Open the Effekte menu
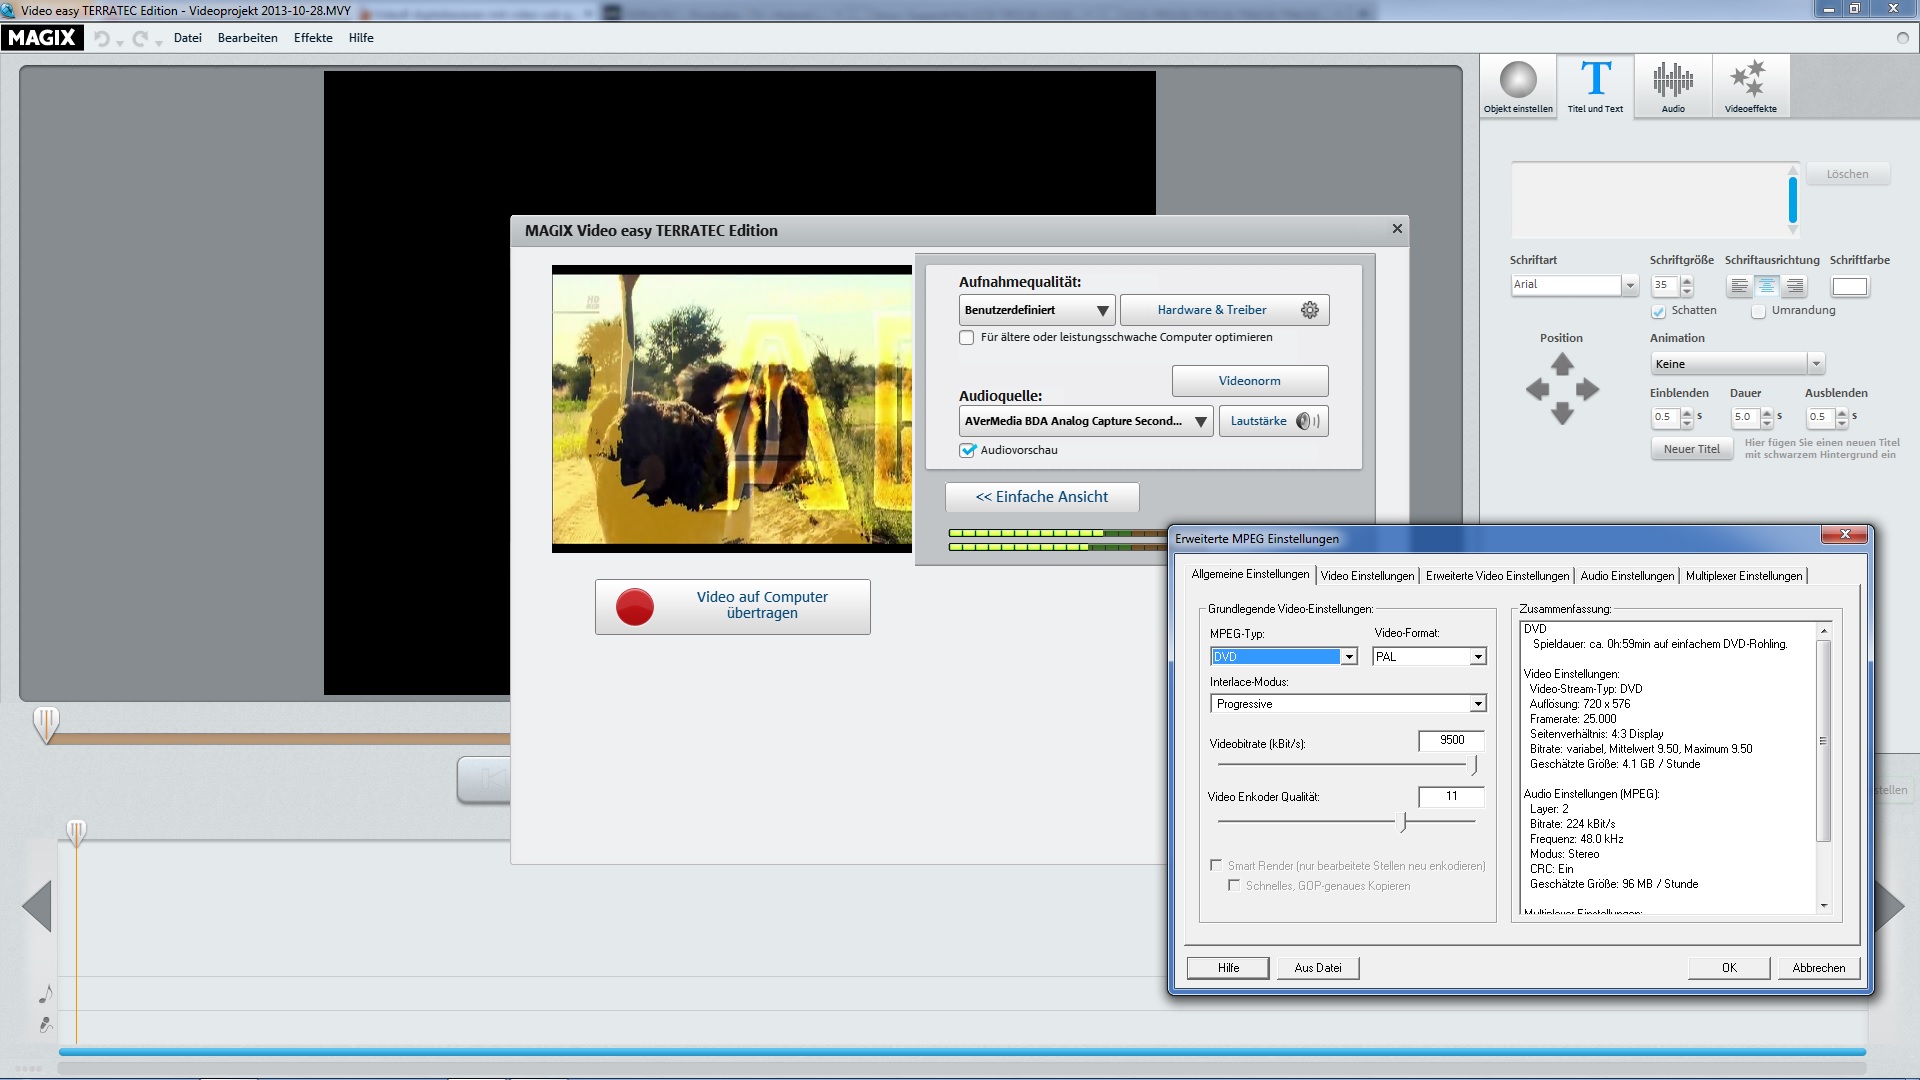Viewport: 1920px width, 1080px height. (x=313, y=38)
